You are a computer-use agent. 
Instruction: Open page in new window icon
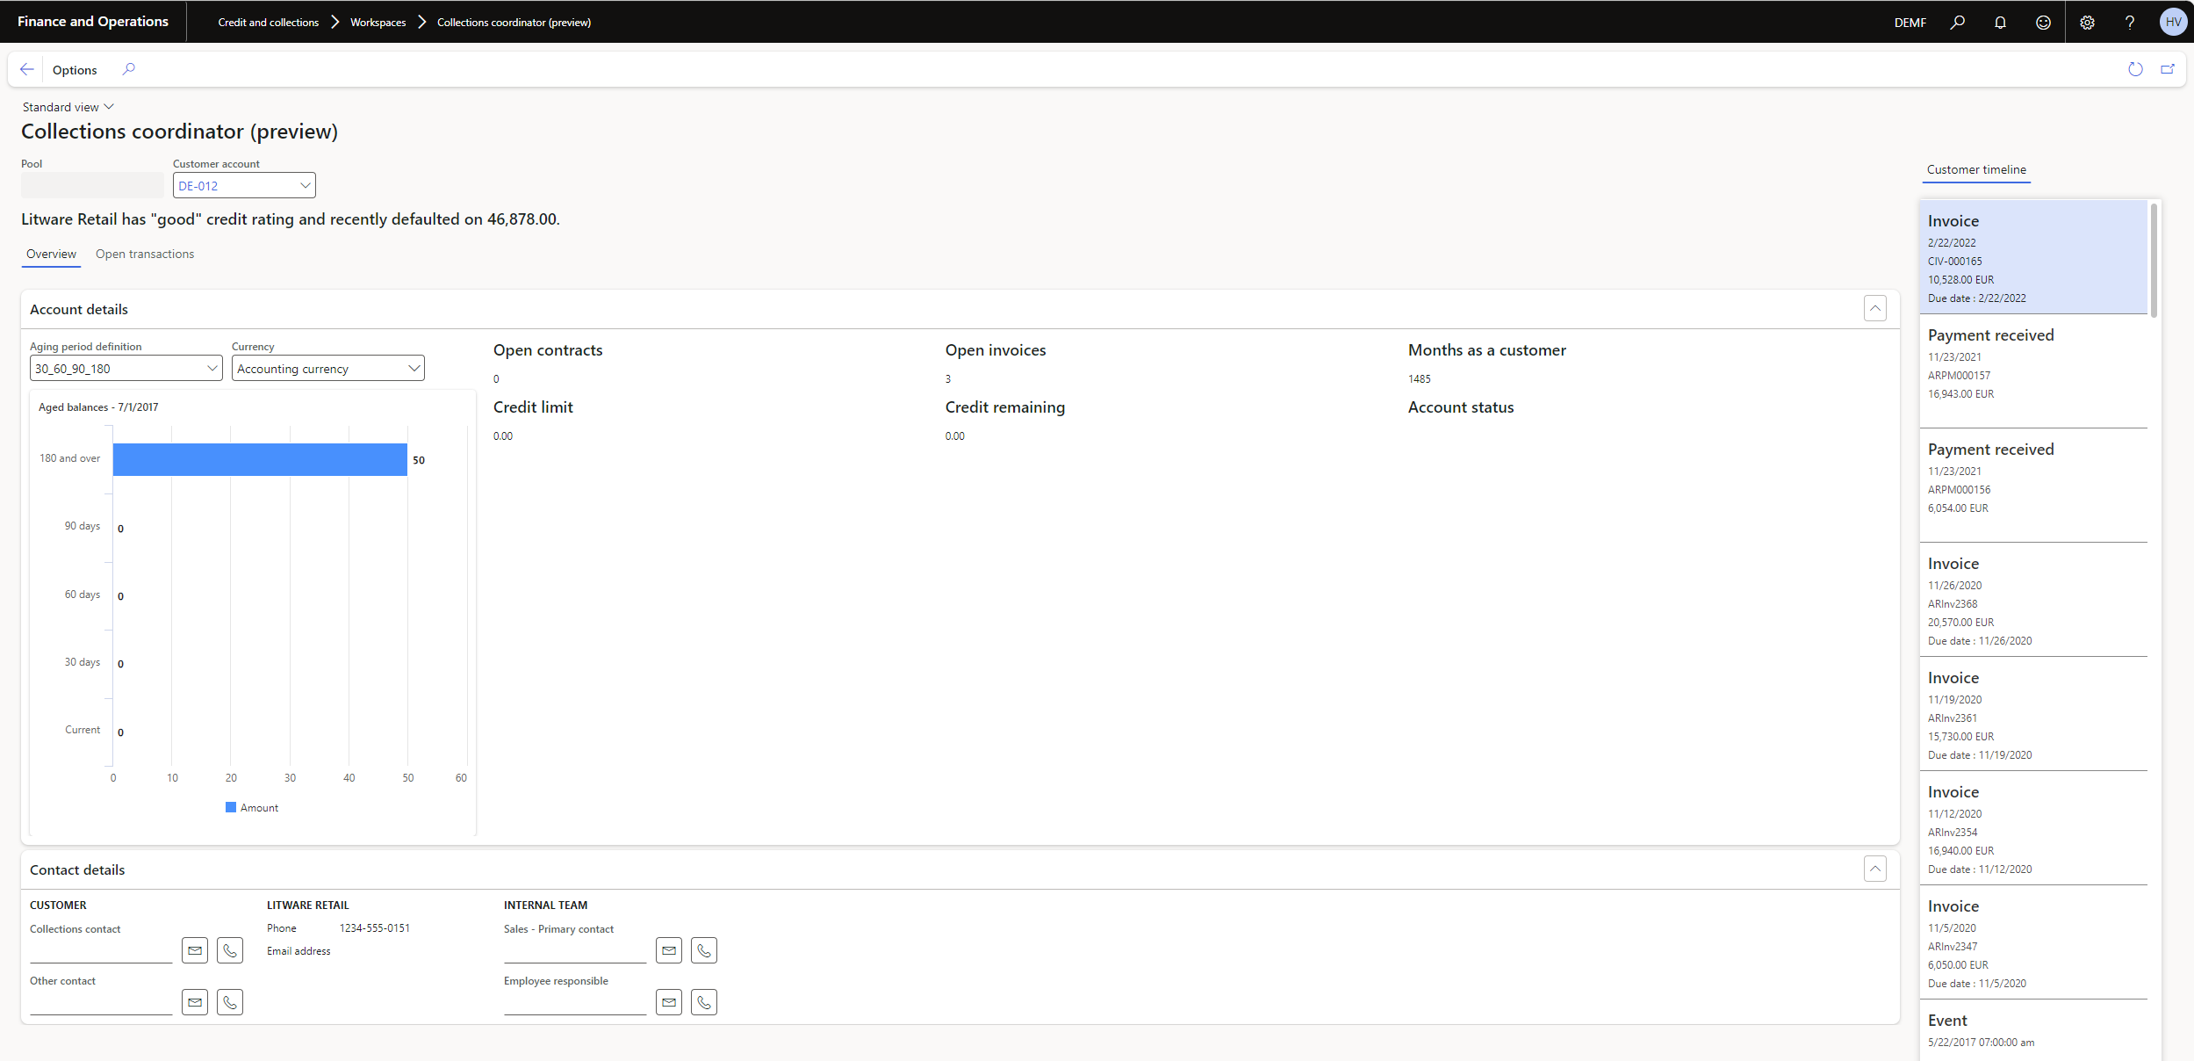click(2168, 70)
